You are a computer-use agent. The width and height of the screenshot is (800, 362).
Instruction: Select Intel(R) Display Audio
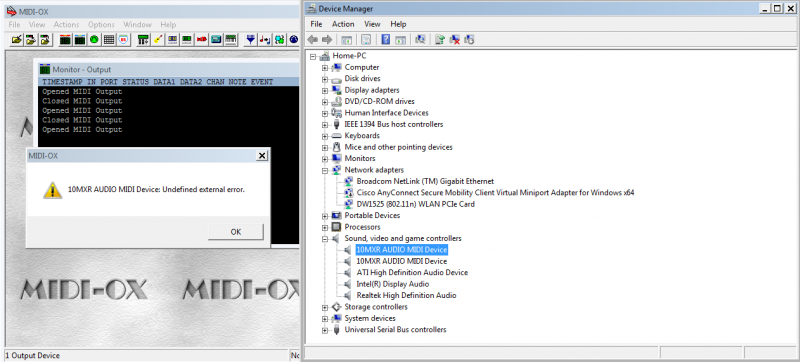click(x=393, y=284)
